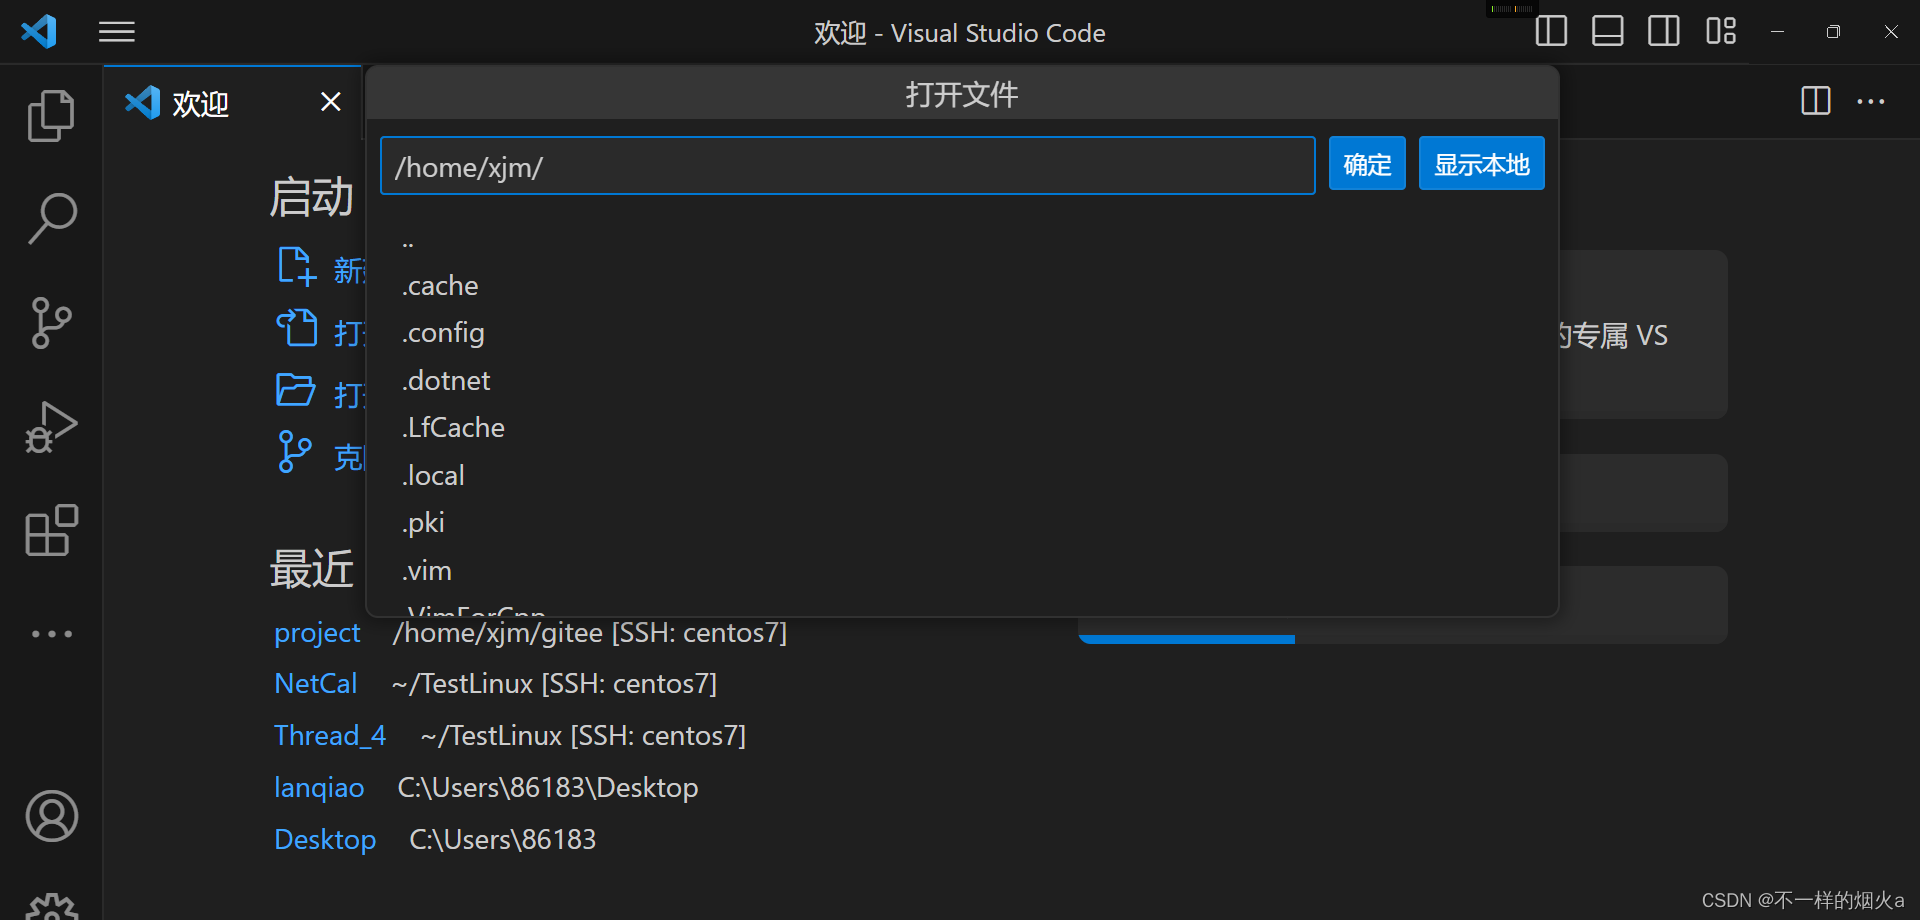Open the Explorer view in activity bar
The width and height of the screenshot is (1920, 920).
[51, 116]
